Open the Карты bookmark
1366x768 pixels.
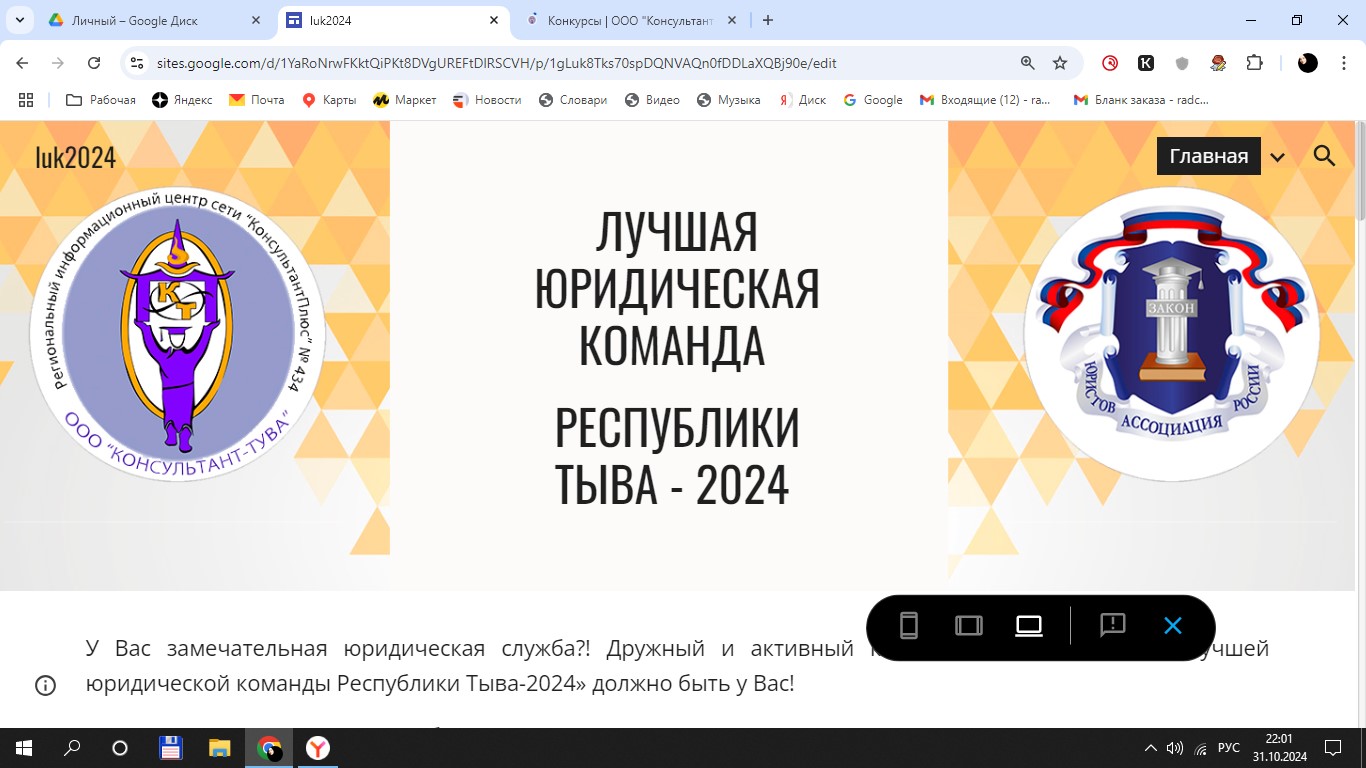pyautogui.click(x=329, y=100)
